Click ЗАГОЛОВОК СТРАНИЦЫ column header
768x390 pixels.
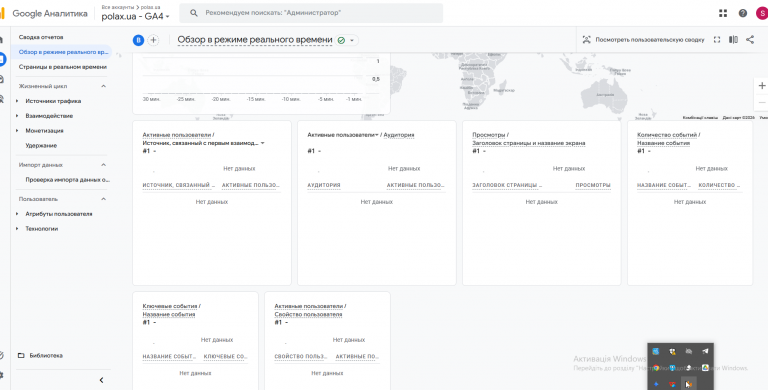pos(507,185)
